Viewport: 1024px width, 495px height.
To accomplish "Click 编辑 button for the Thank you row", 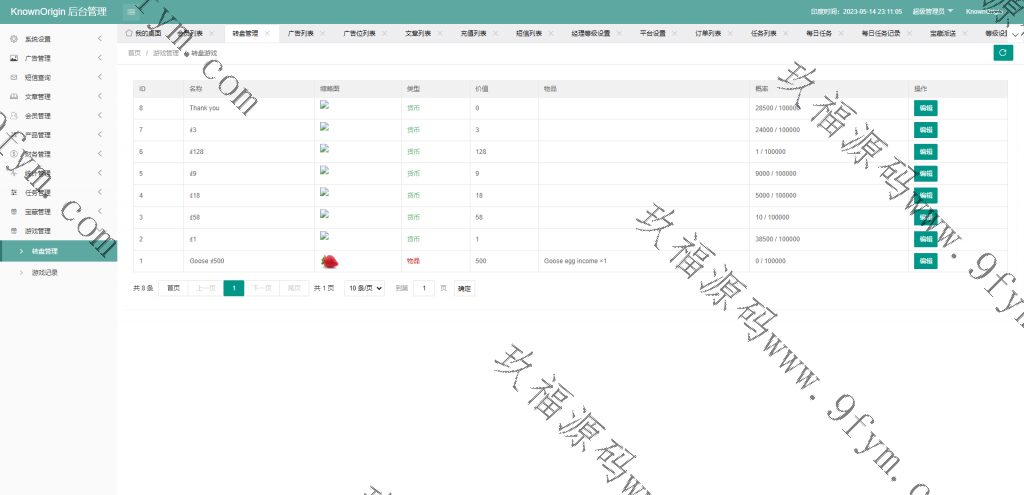I will tap(925, 108).
